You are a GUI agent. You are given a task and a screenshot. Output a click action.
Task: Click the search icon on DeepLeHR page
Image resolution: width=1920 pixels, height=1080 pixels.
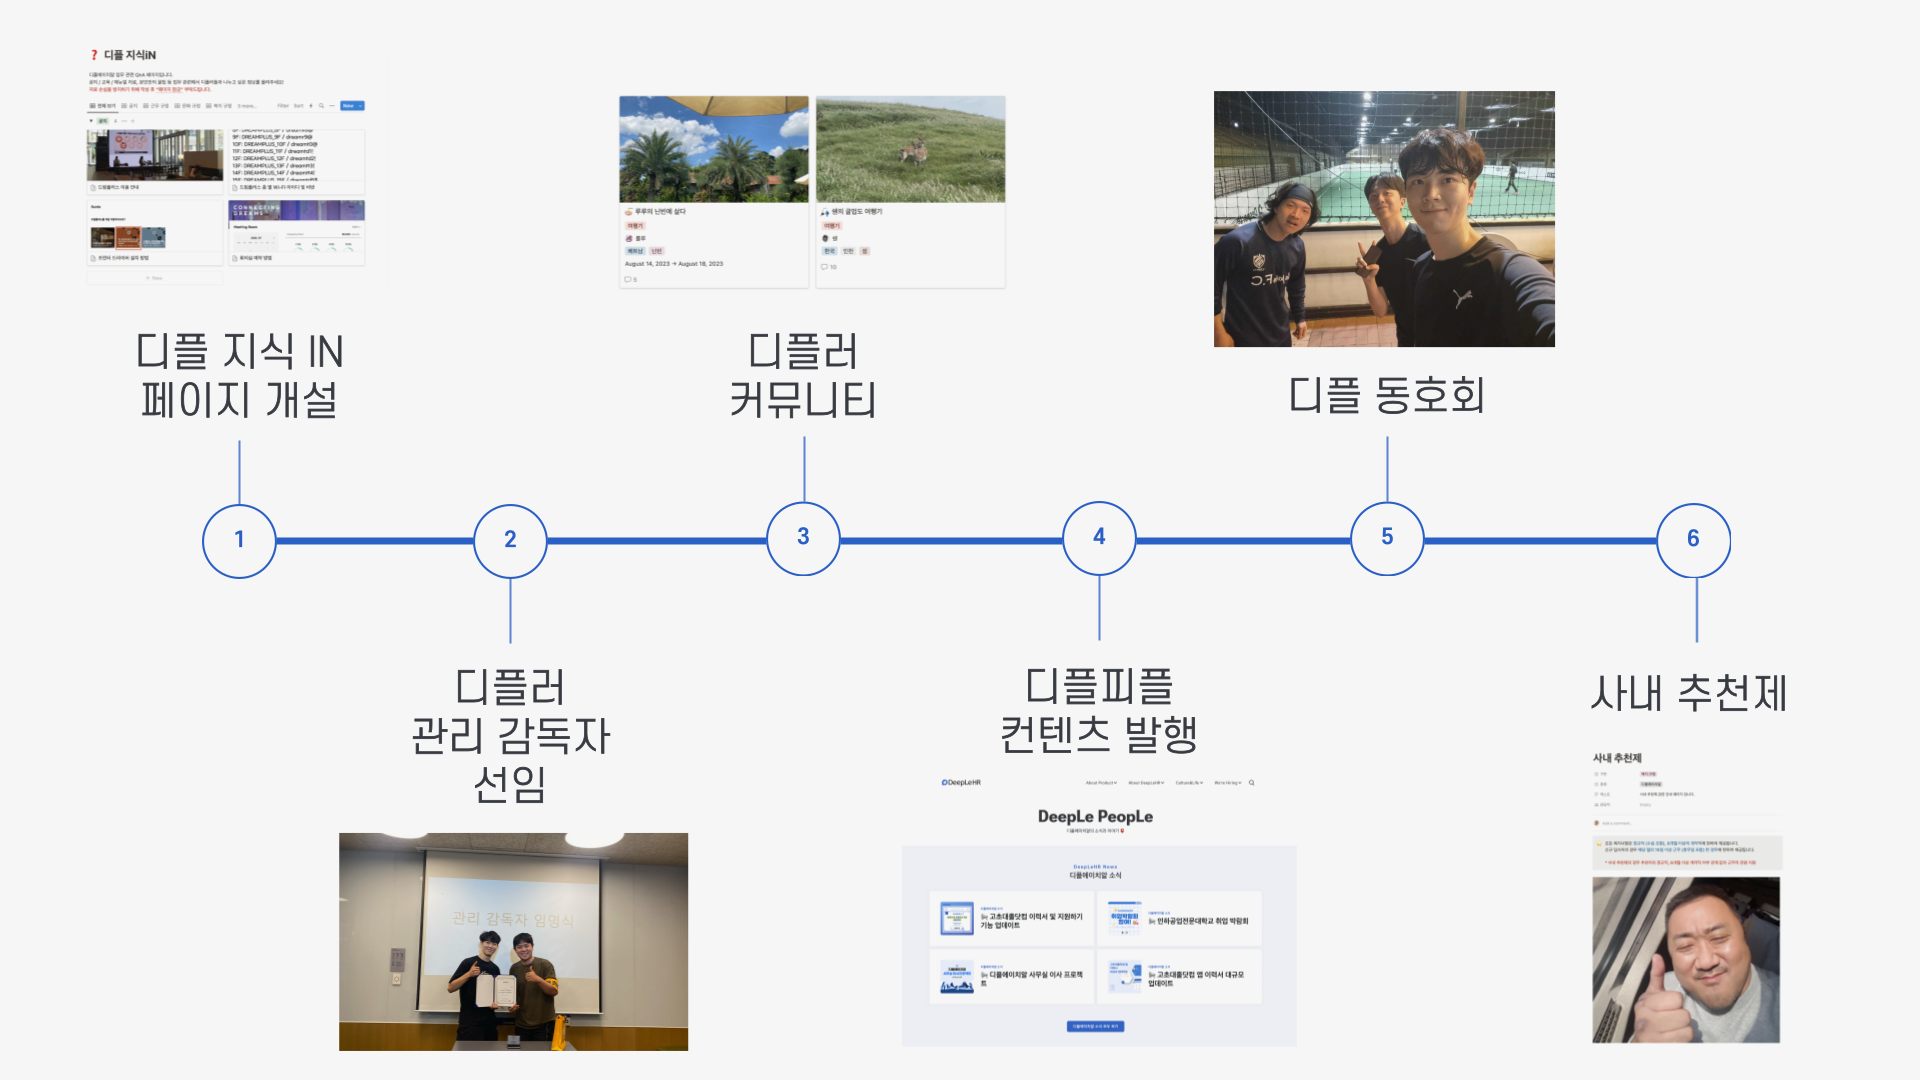tap(1251, 783)
